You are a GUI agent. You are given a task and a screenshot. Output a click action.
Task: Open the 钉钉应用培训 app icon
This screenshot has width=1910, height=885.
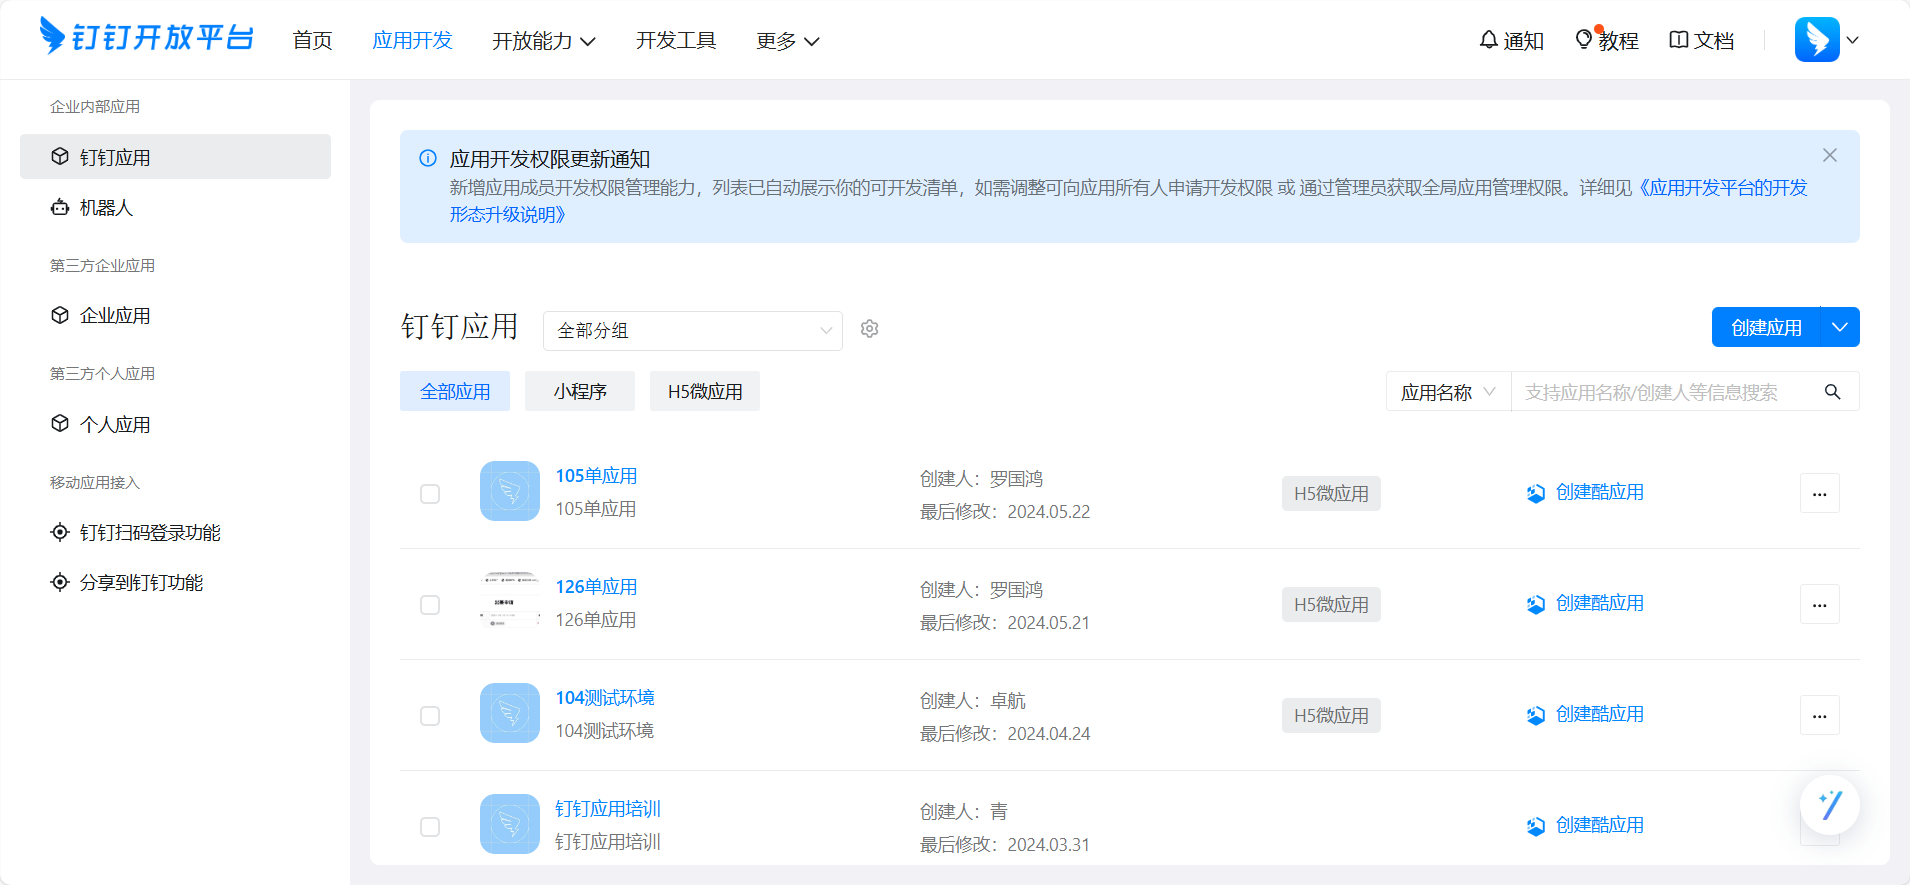[x=510, y=824]
